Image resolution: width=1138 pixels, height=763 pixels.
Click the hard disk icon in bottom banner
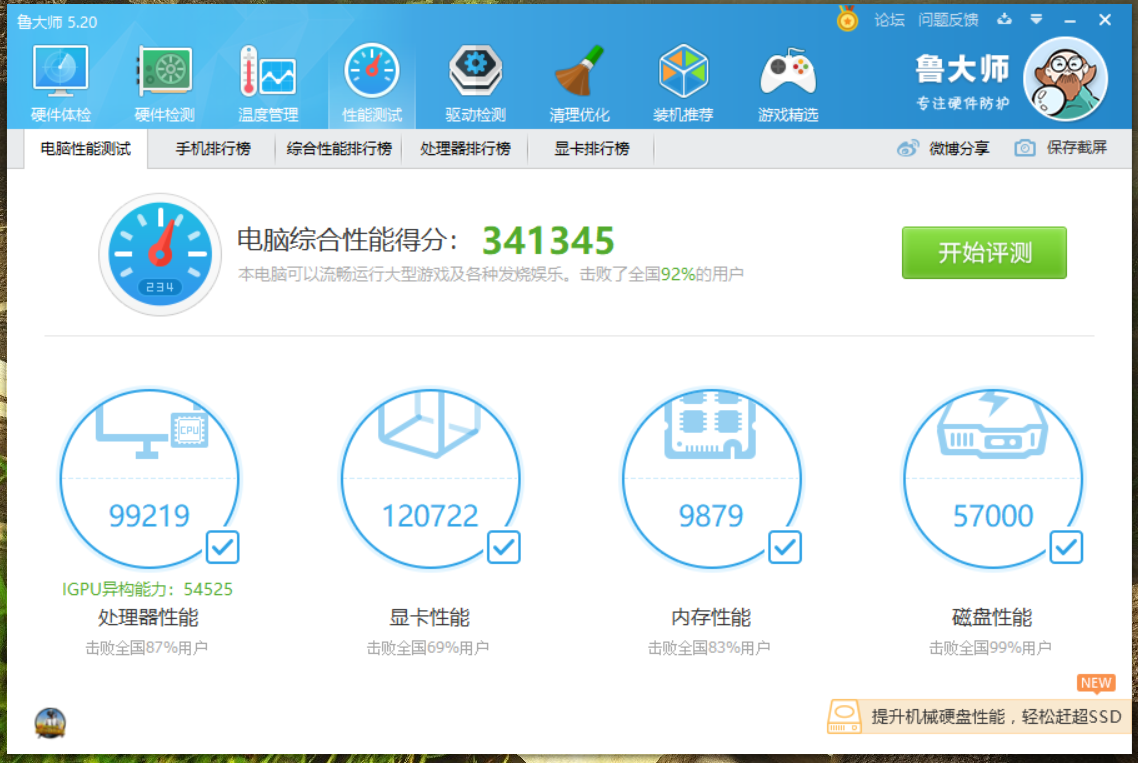coord(844,717)
